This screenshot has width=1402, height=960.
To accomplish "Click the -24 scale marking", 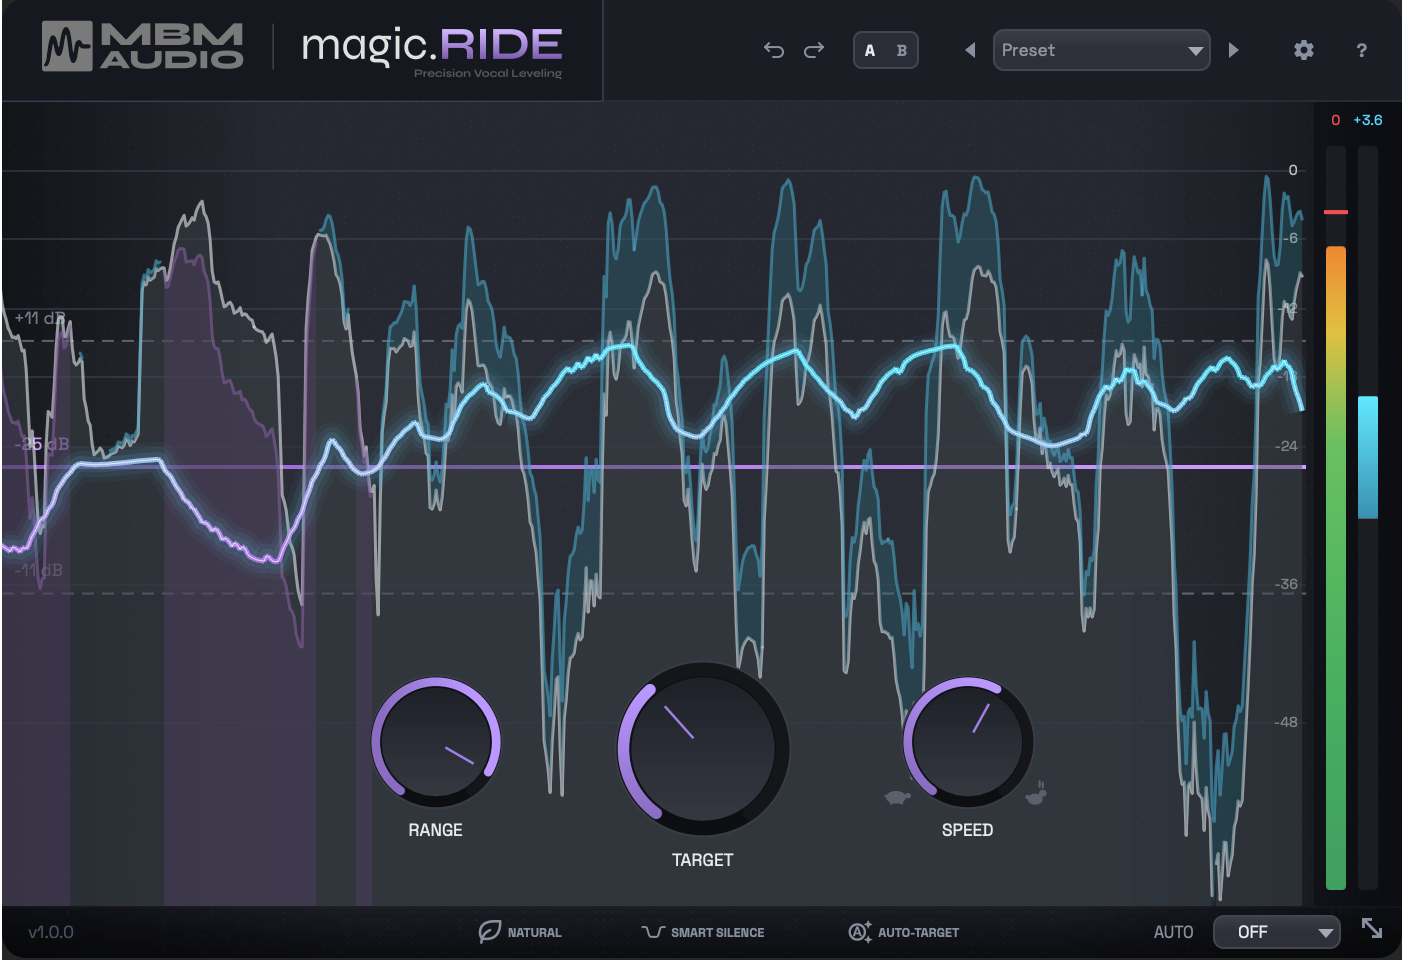I will click(x=1287, y=446).
